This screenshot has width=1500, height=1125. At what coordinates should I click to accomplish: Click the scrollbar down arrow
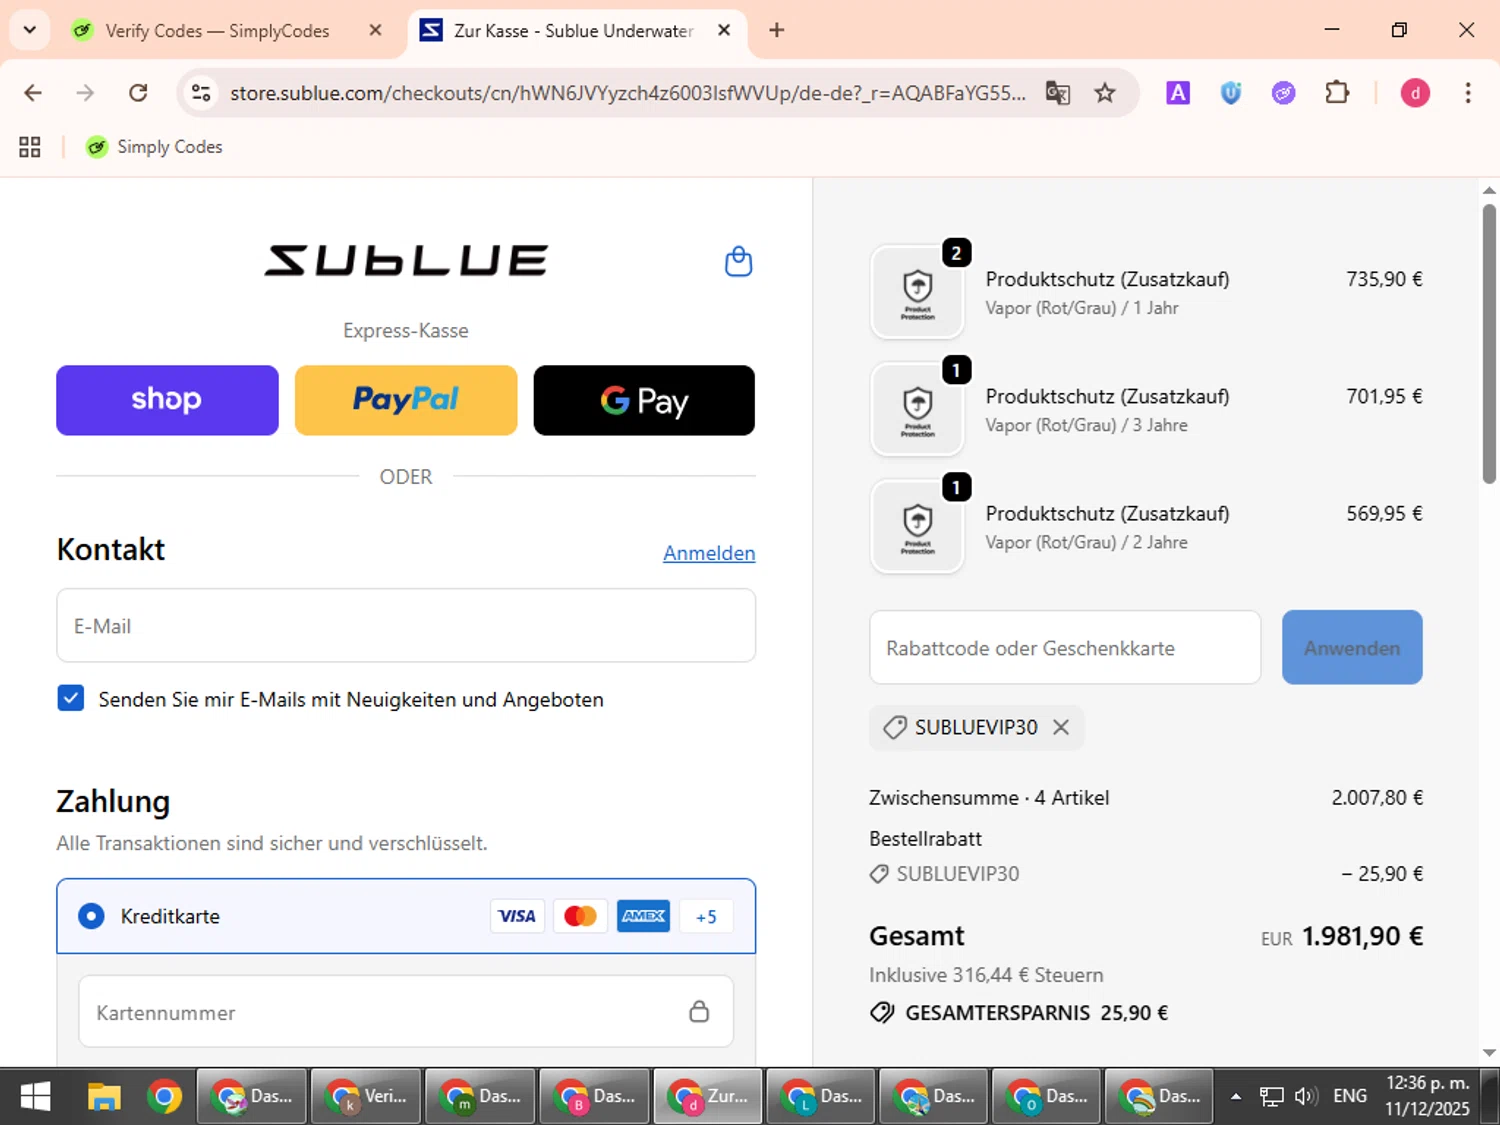[x=1489, y=1052]
